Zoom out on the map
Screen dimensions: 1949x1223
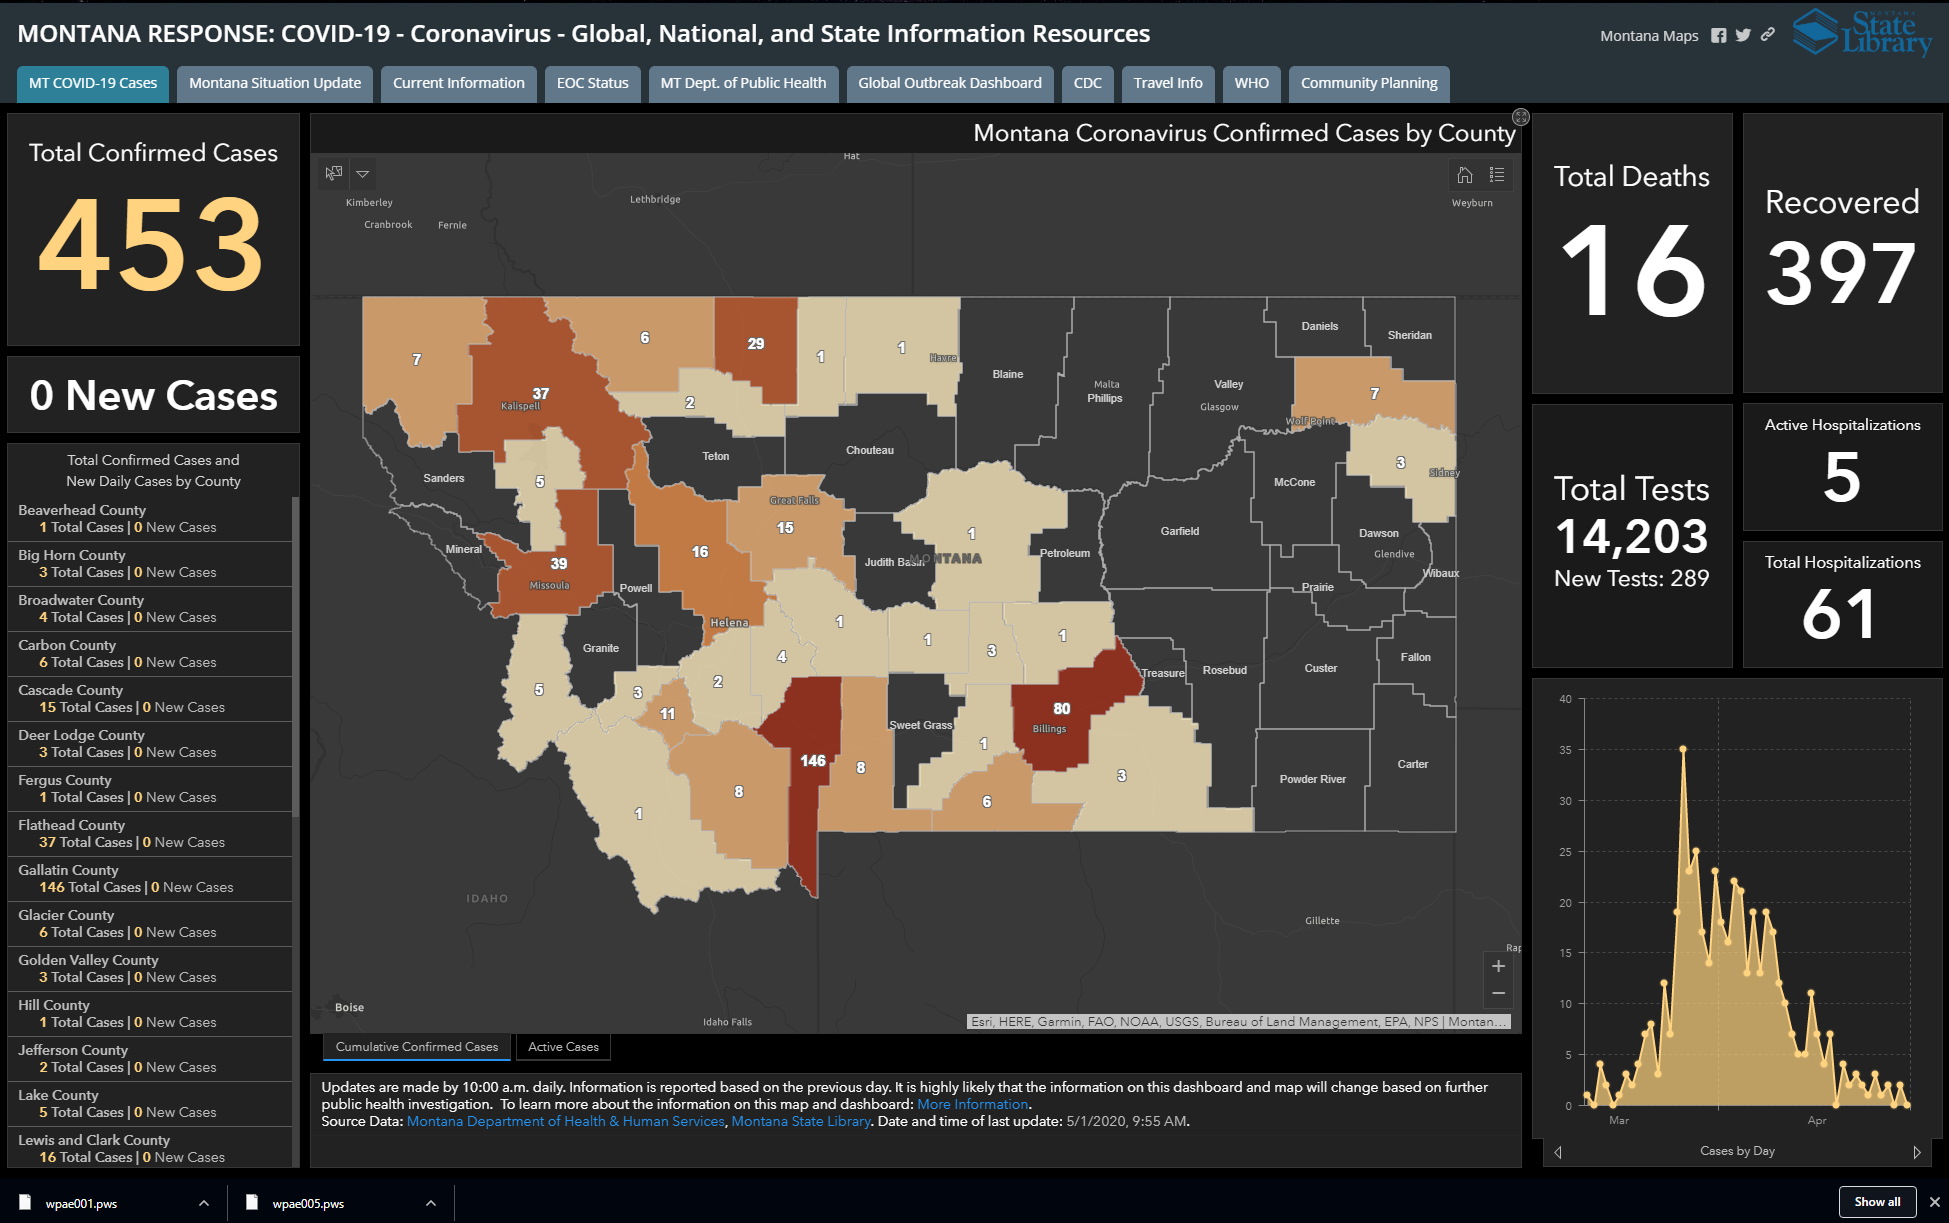coord(1498,993)
